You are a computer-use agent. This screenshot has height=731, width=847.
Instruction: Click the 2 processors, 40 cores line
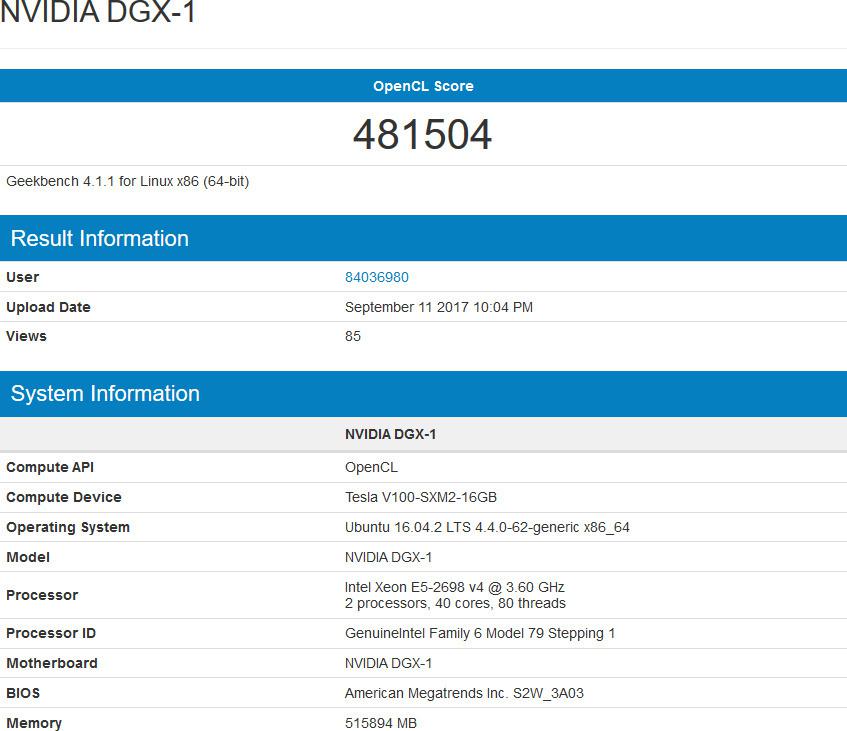tap(455, 603)
